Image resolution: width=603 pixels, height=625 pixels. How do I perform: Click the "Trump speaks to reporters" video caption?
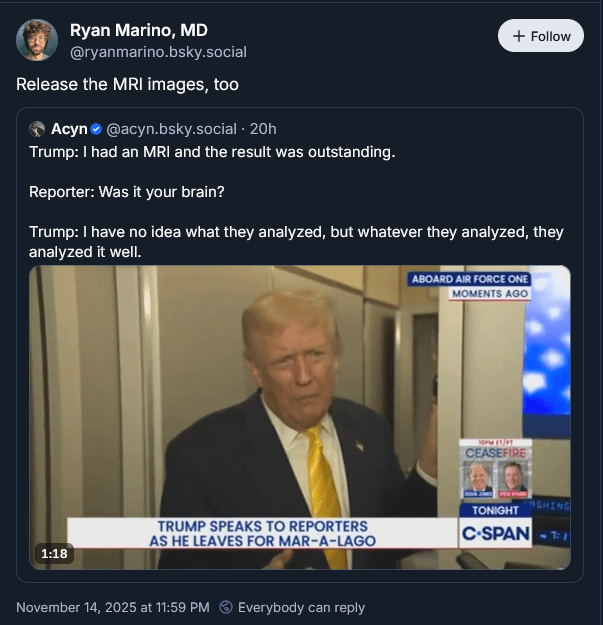pyautogui.click(x=263, y=533)
